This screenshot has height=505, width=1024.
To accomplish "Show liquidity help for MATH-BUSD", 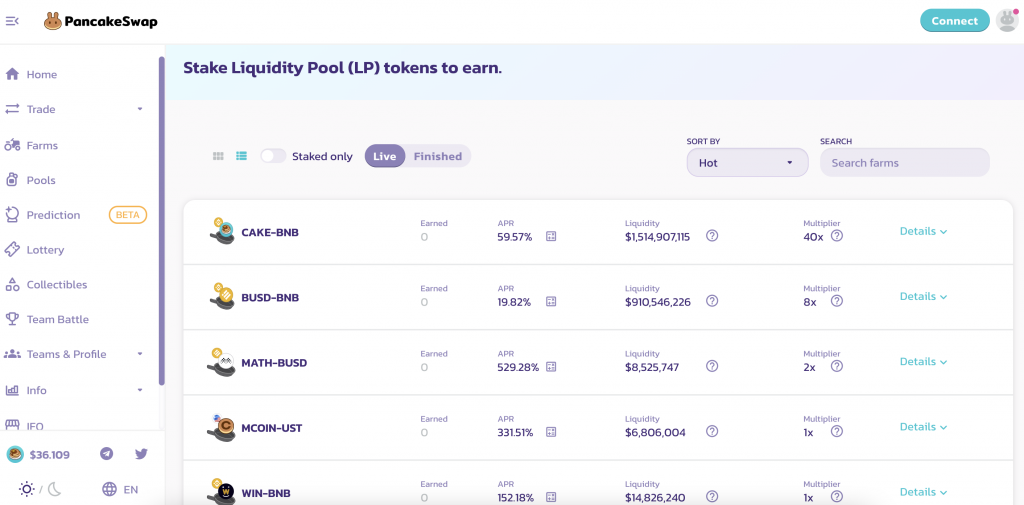I will 712,366.
